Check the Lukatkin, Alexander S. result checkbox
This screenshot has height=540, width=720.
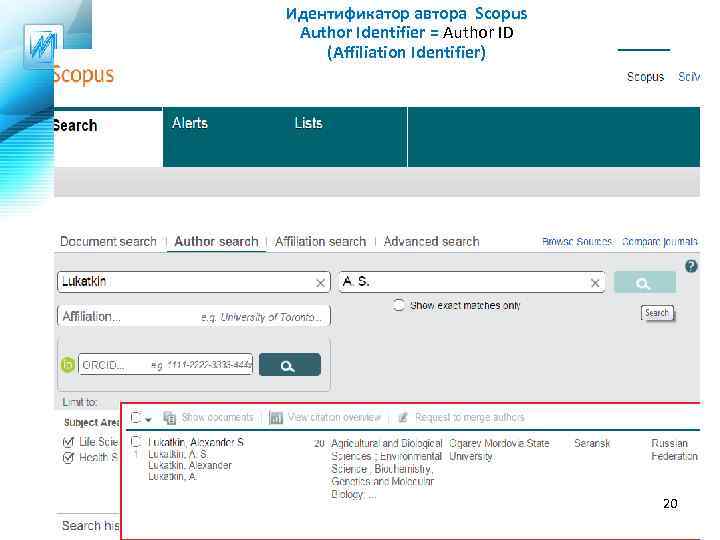[x=136, y=442]
